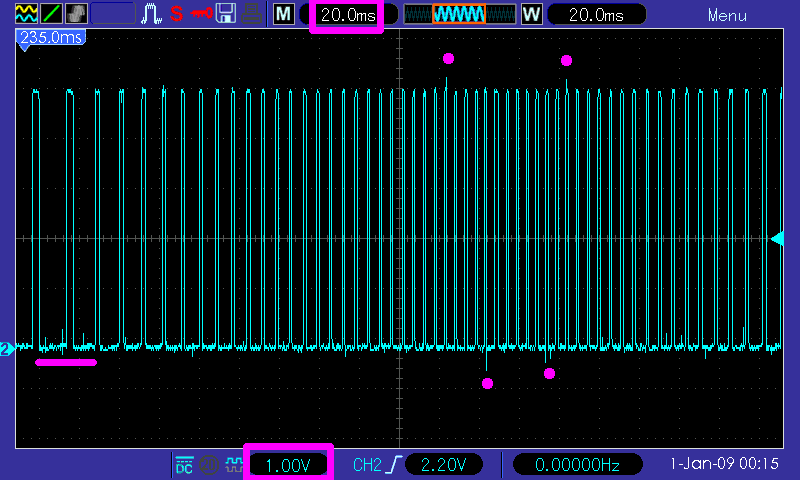The width and height of the screenshot is (800, 480).
Task: Click the blank empty box in top toolbar
Action: pyautogui.click(x=113, y=14)
